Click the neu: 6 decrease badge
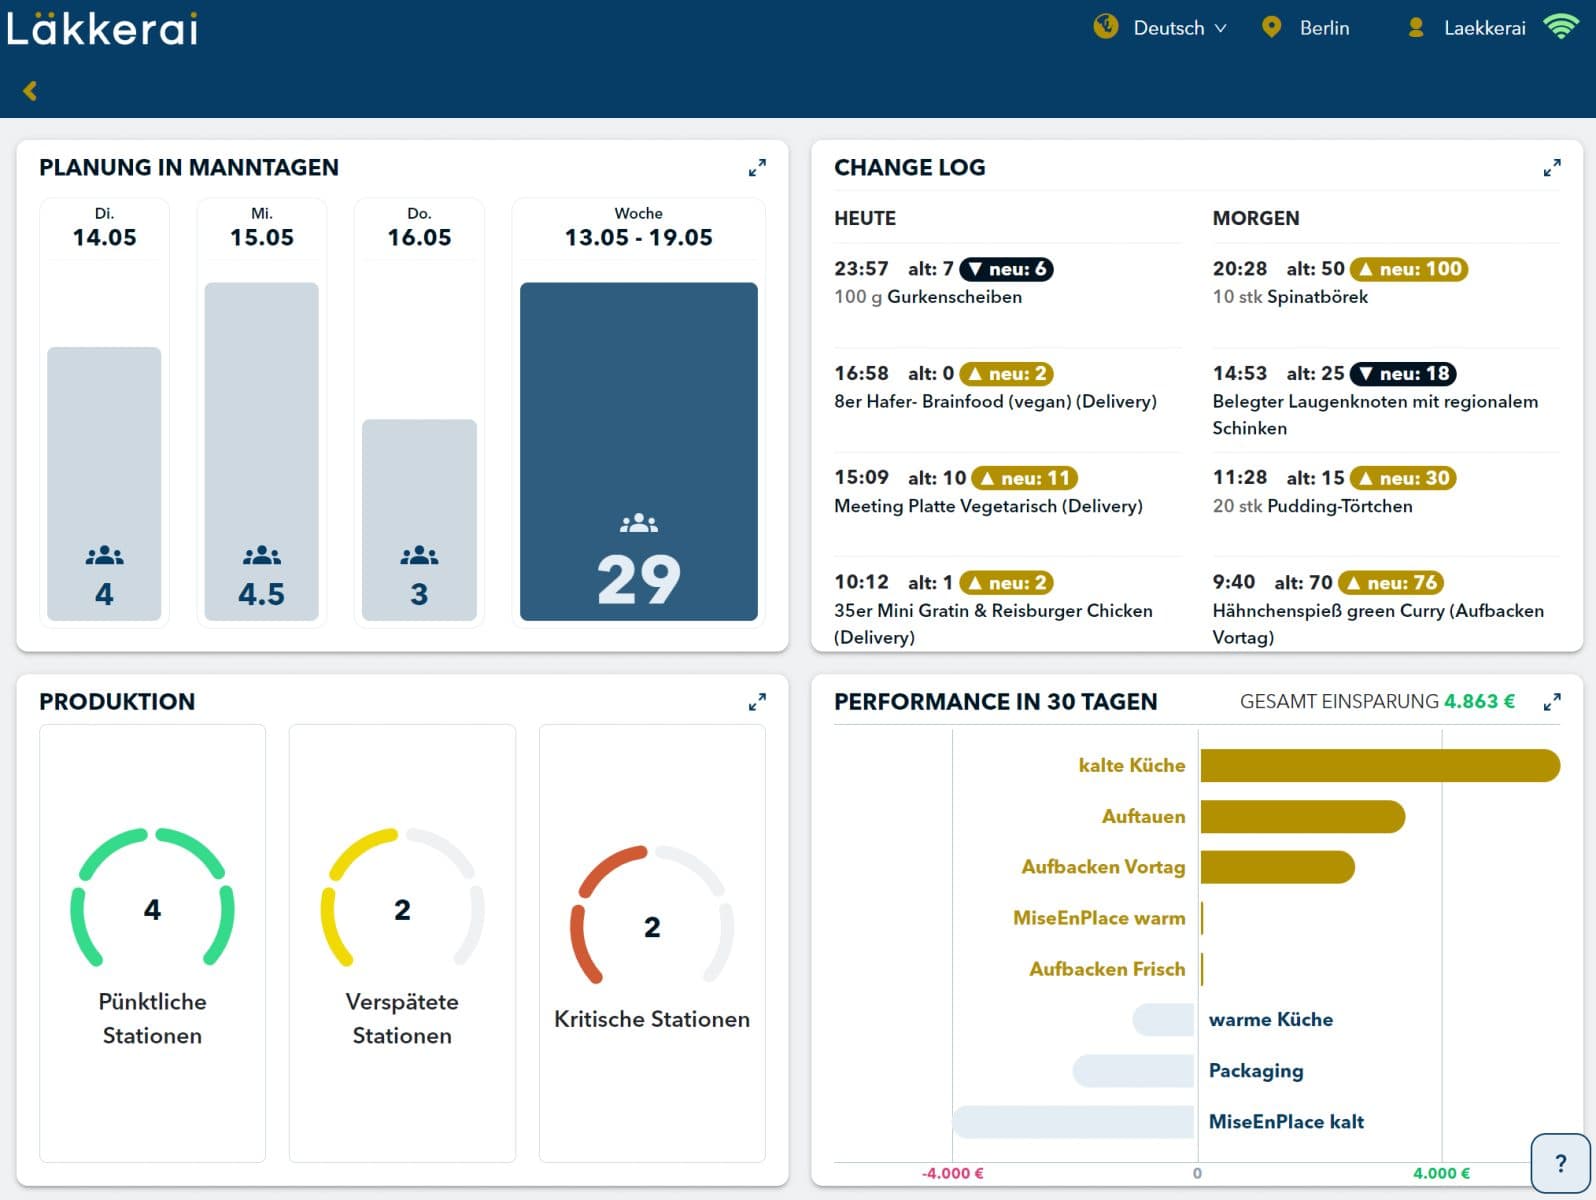1596x1200 pixels. (1006, 269)
